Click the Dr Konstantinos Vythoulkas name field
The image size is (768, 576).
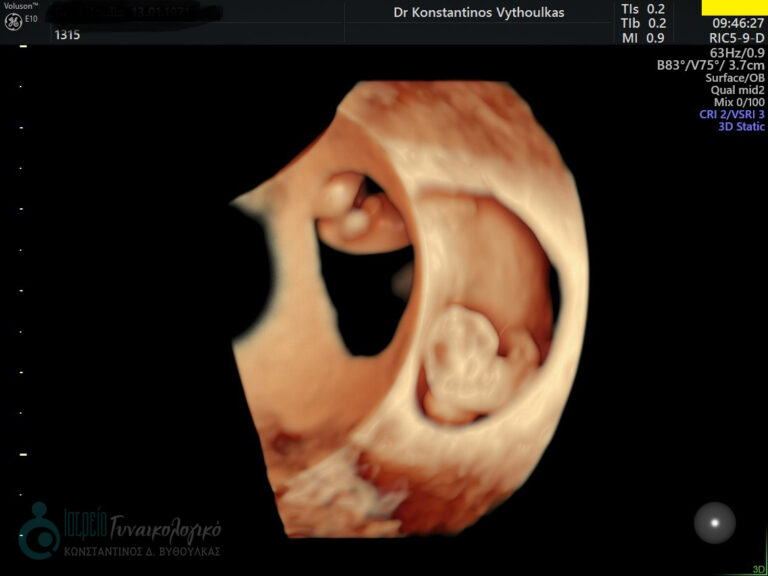click(479, 10)
